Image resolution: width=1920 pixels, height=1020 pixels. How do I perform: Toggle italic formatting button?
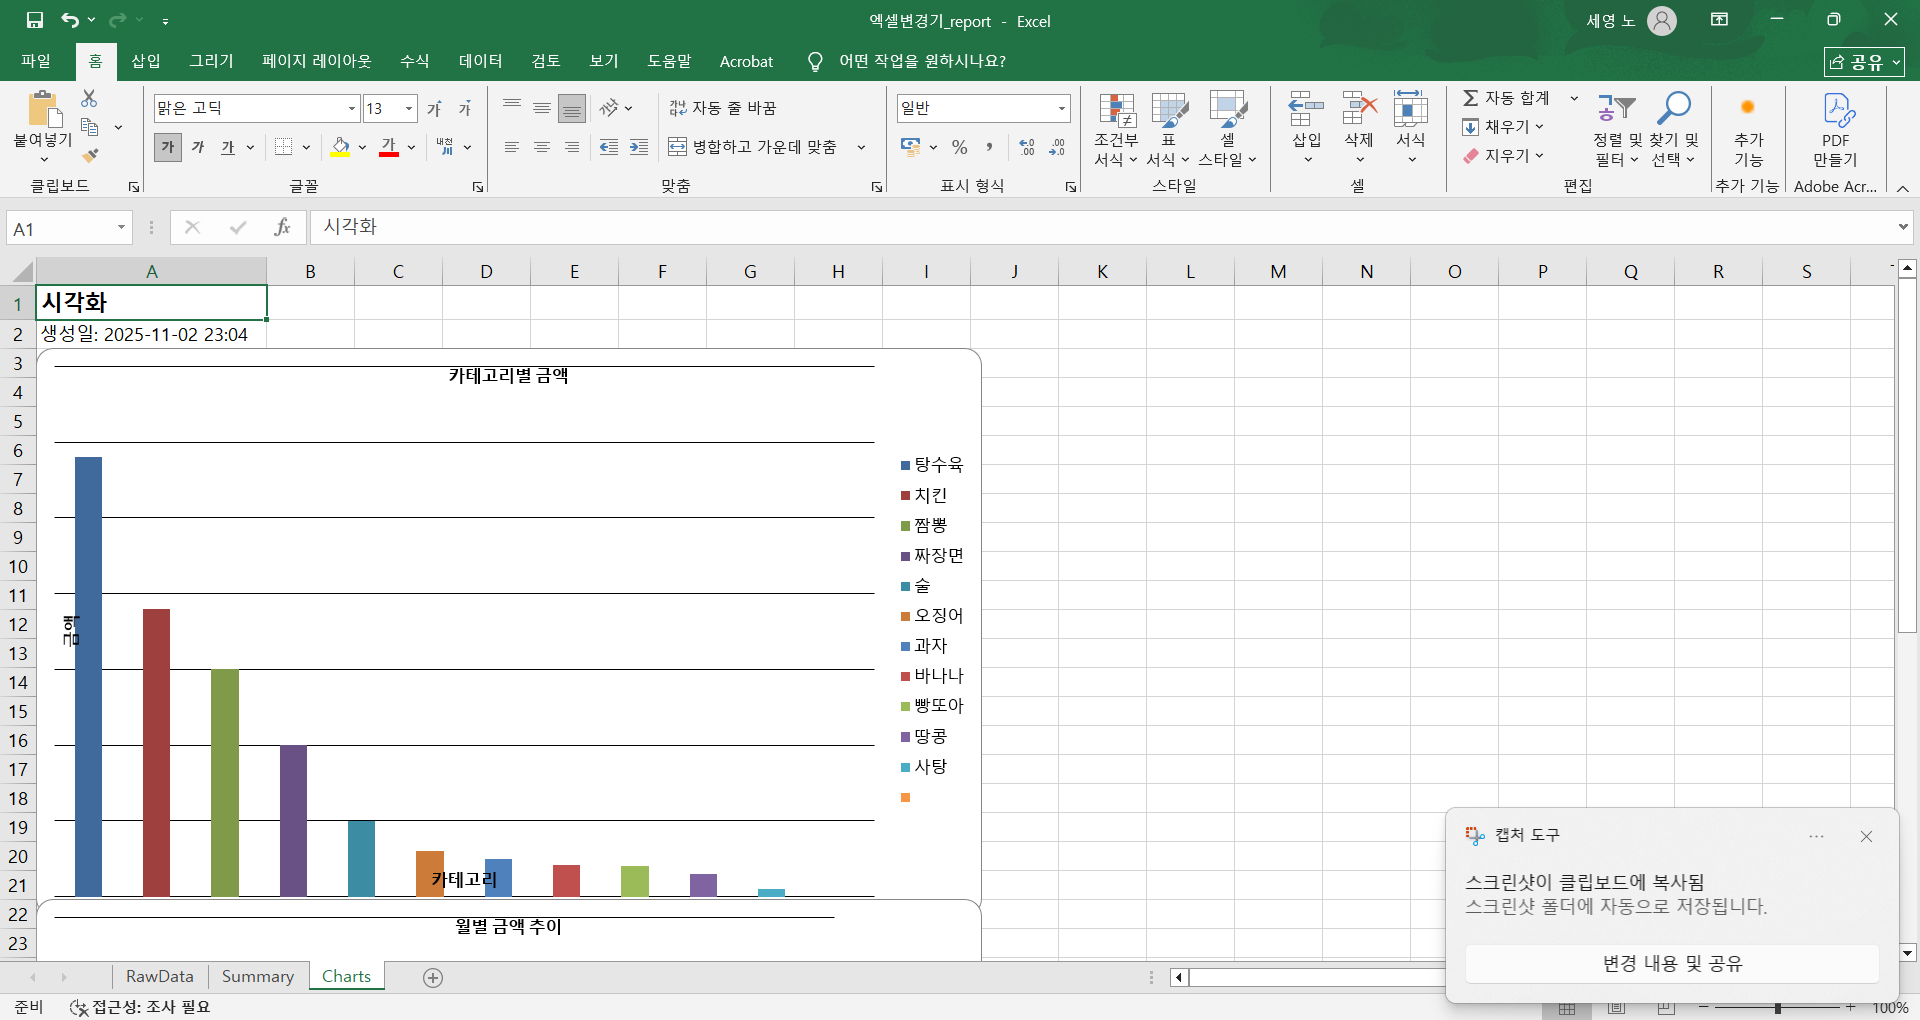(x=198, y=147)
